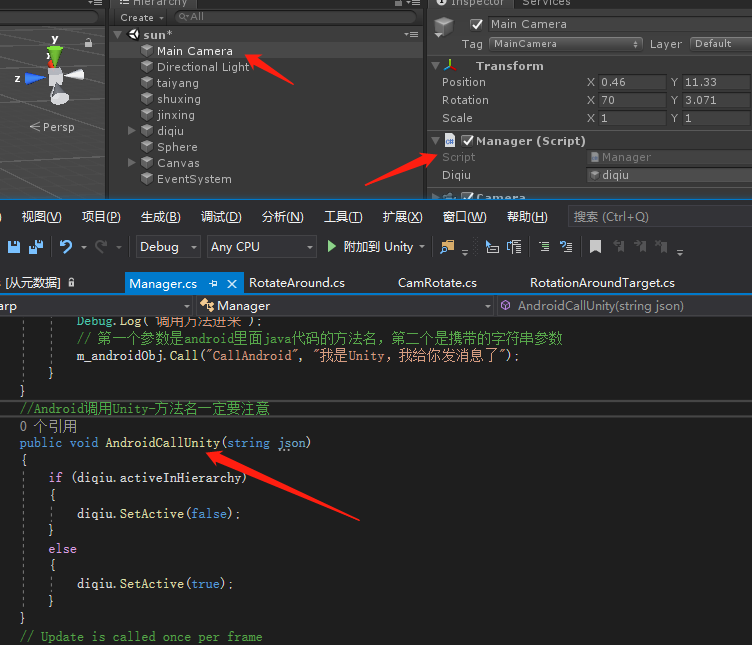Screen dimensions: 752x645
Task: Disable the Manager (Script) component checkbox
Action: pyautogui.click(x=467, y=141)
